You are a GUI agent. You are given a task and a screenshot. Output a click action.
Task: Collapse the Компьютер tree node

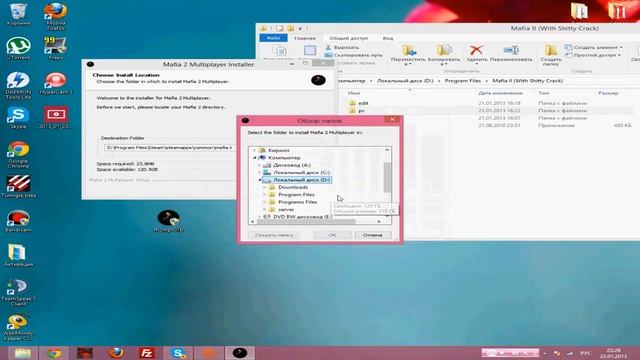[255, 158]
